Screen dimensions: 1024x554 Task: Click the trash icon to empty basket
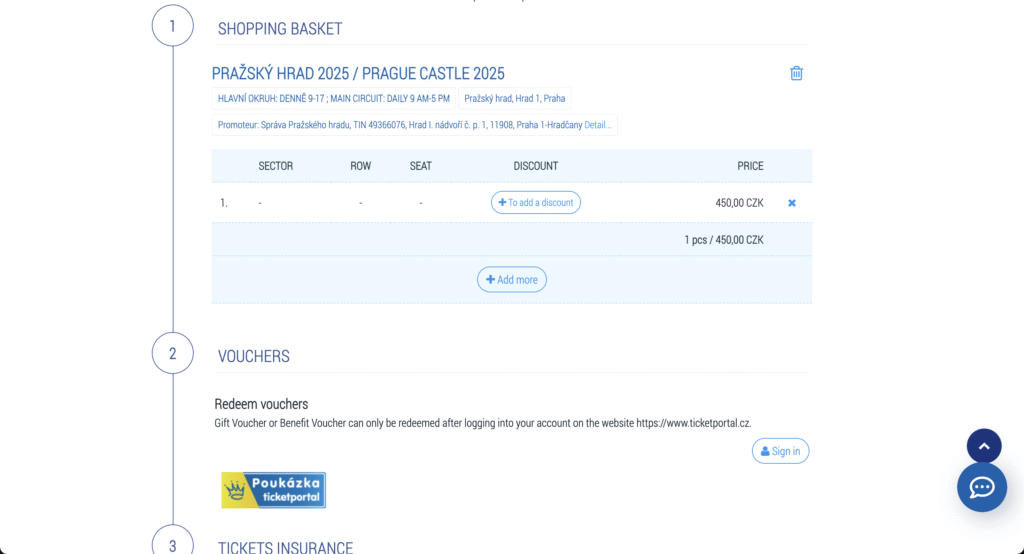[x=796, y=73]
